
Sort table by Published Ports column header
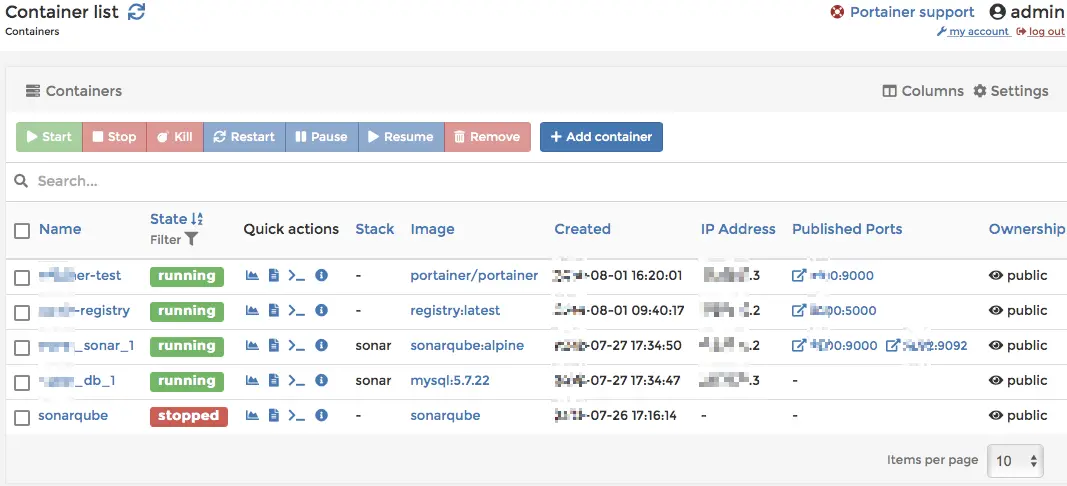coord(847,229)
